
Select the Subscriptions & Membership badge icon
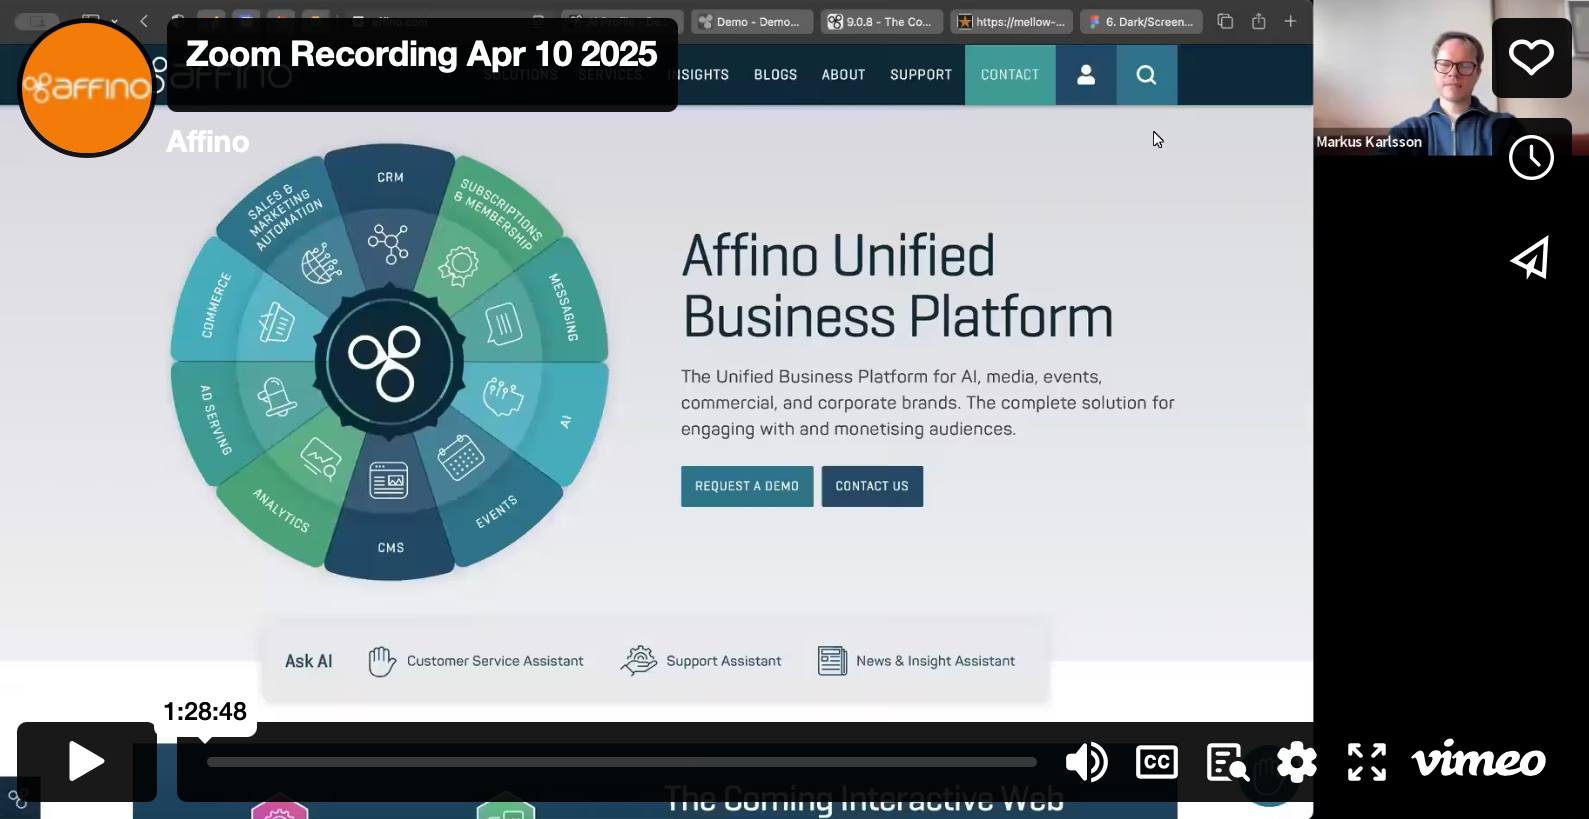[x=459, y=266]
